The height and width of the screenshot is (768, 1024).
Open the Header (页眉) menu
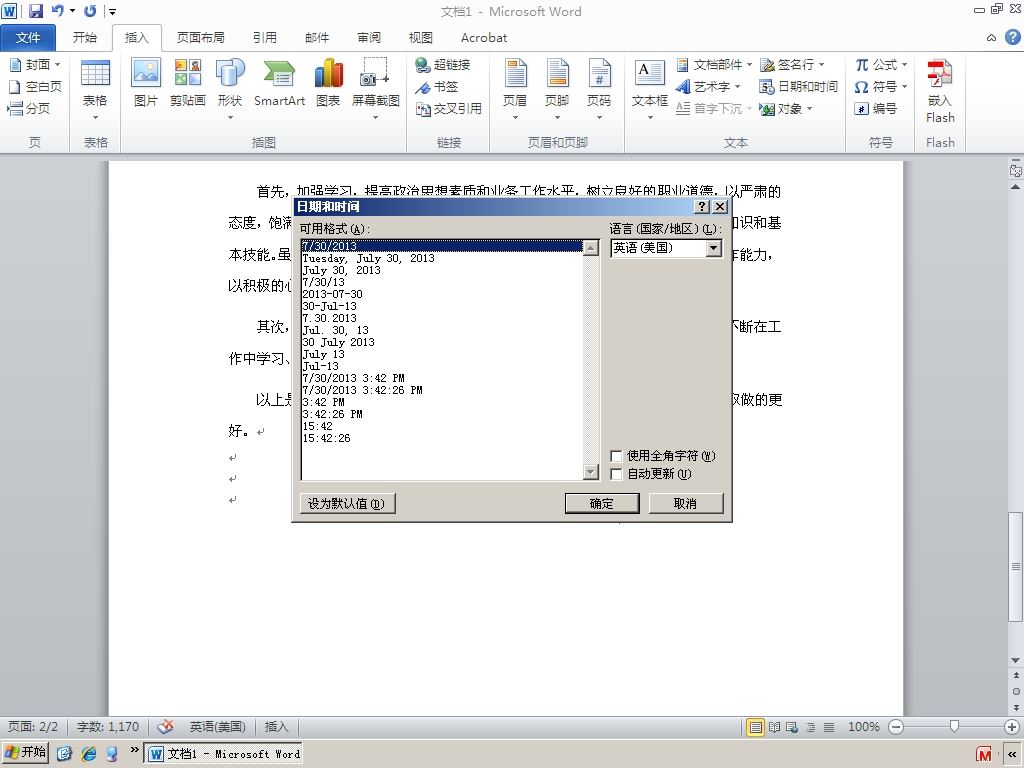[515, 89]
